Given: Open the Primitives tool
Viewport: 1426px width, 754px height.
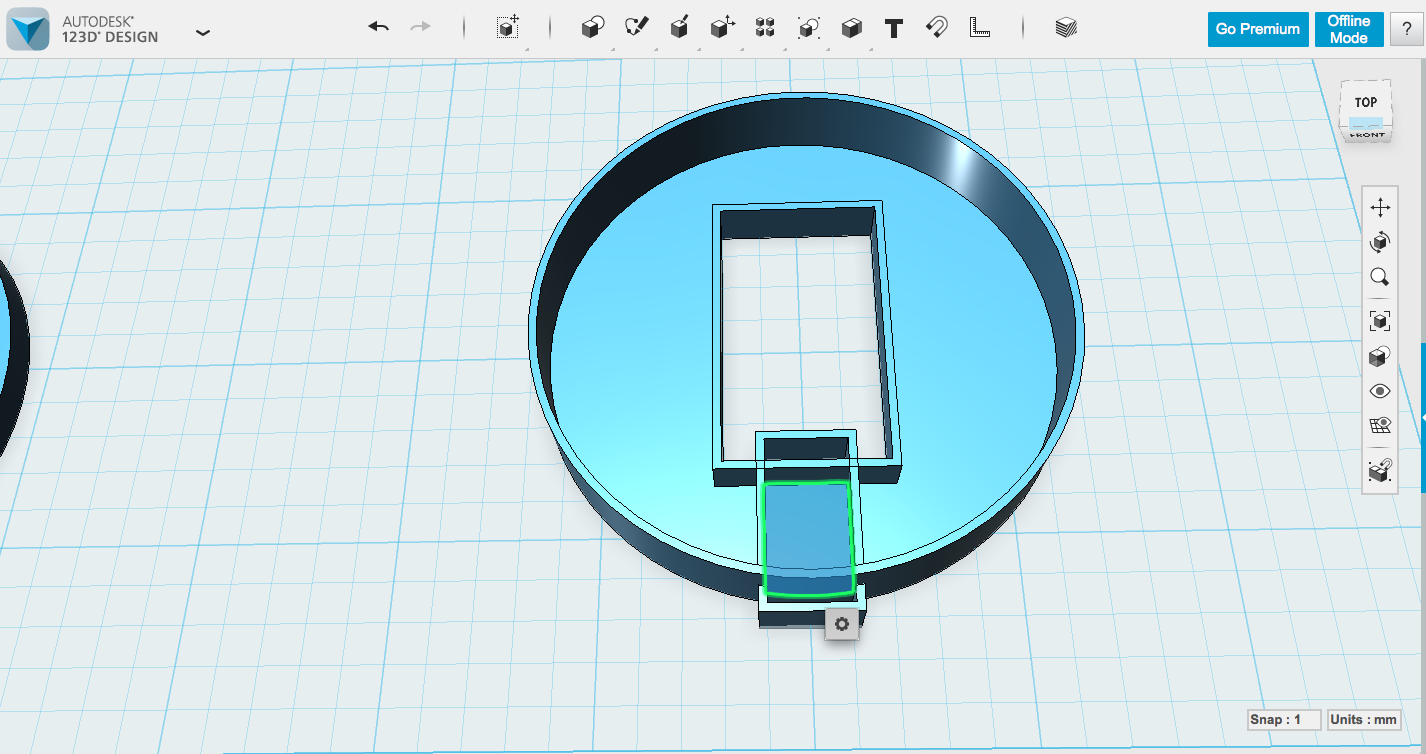Looking at the screenshot, I should [x=592, y=28].
